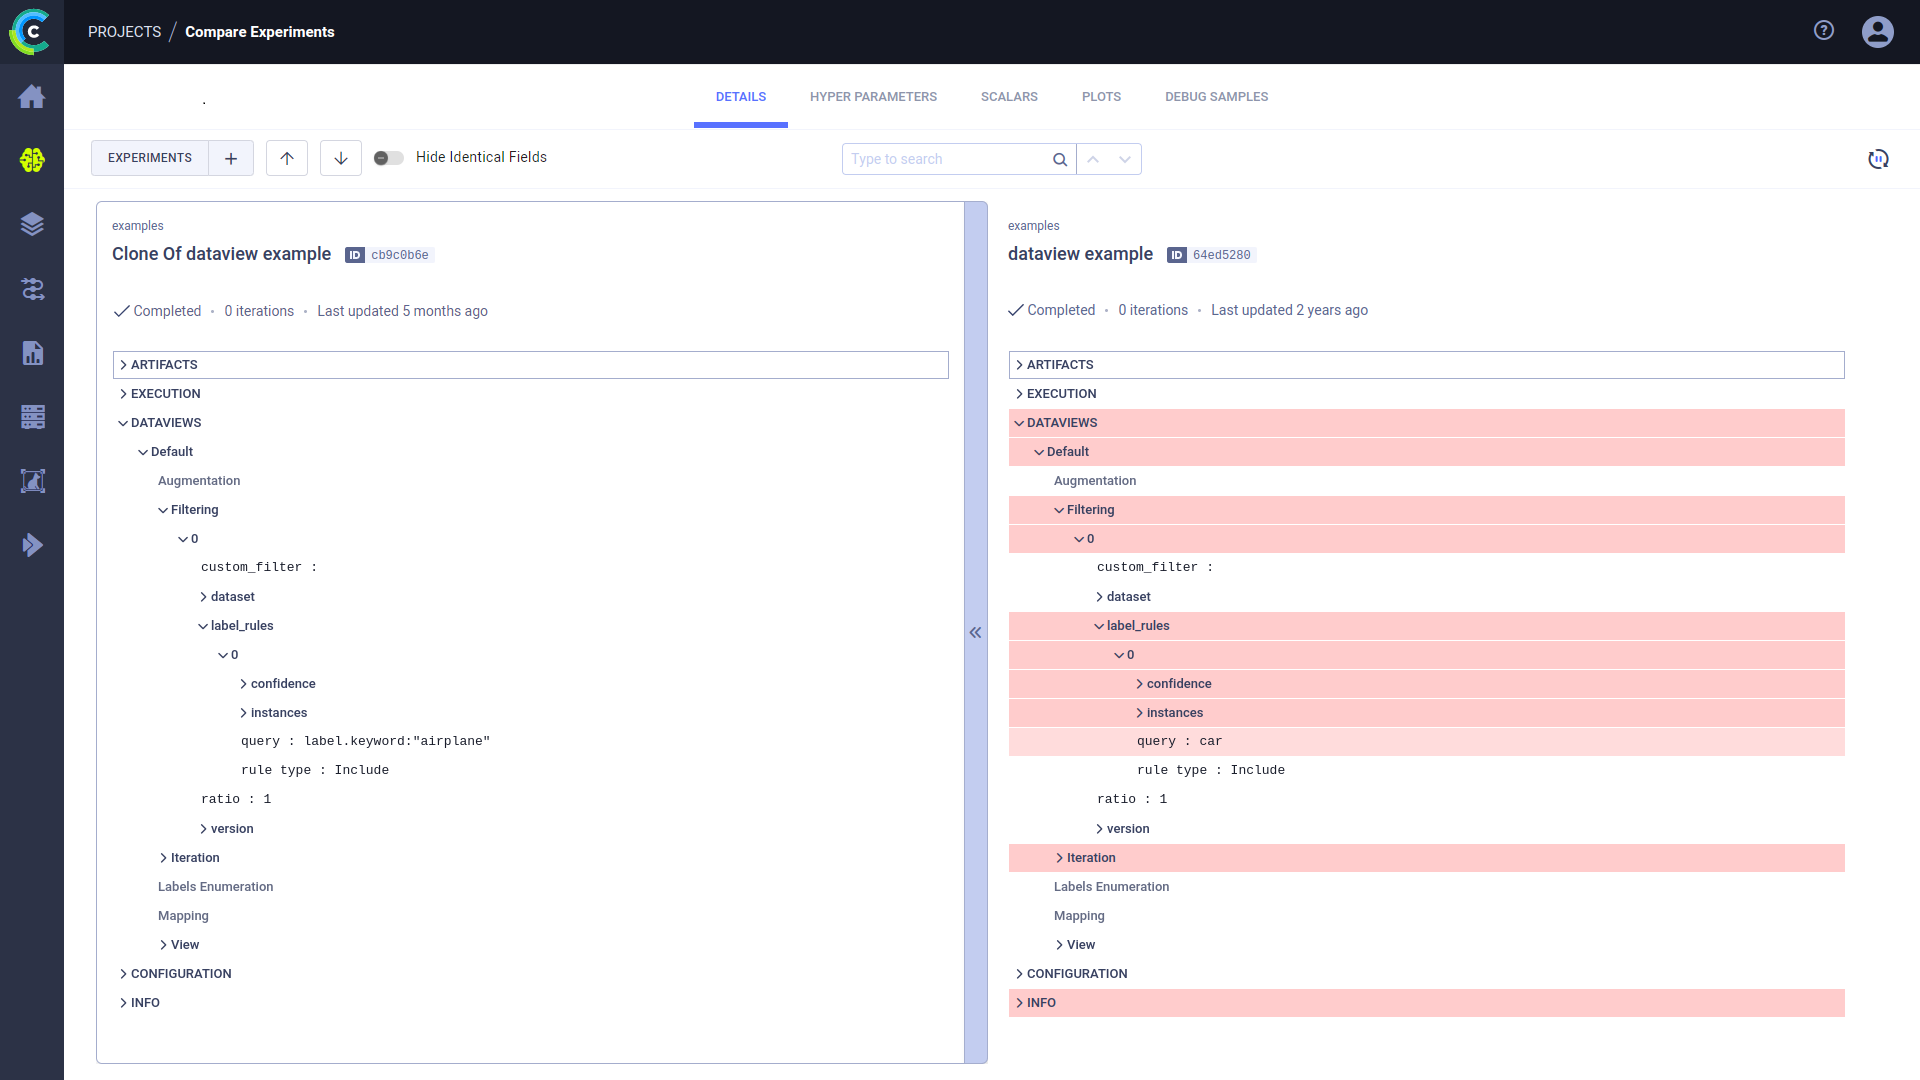1920x1080 pixels.
Task: Open the Pipelines section in sidebar
Action: [33, 289]
